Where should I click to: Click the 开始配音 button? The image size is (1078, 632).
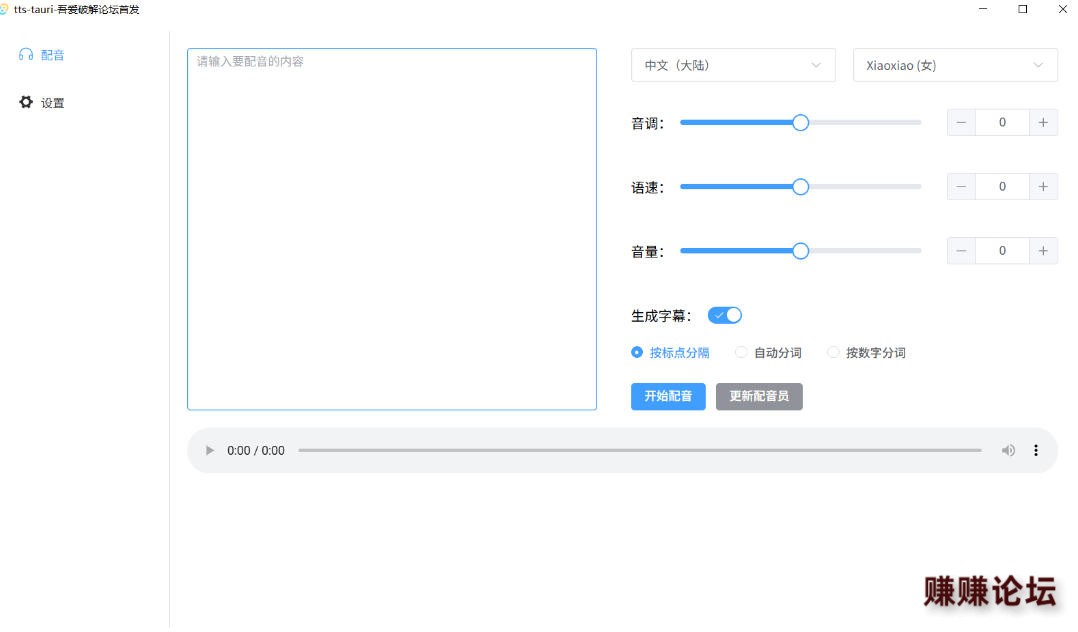click(x=668, y=397)
